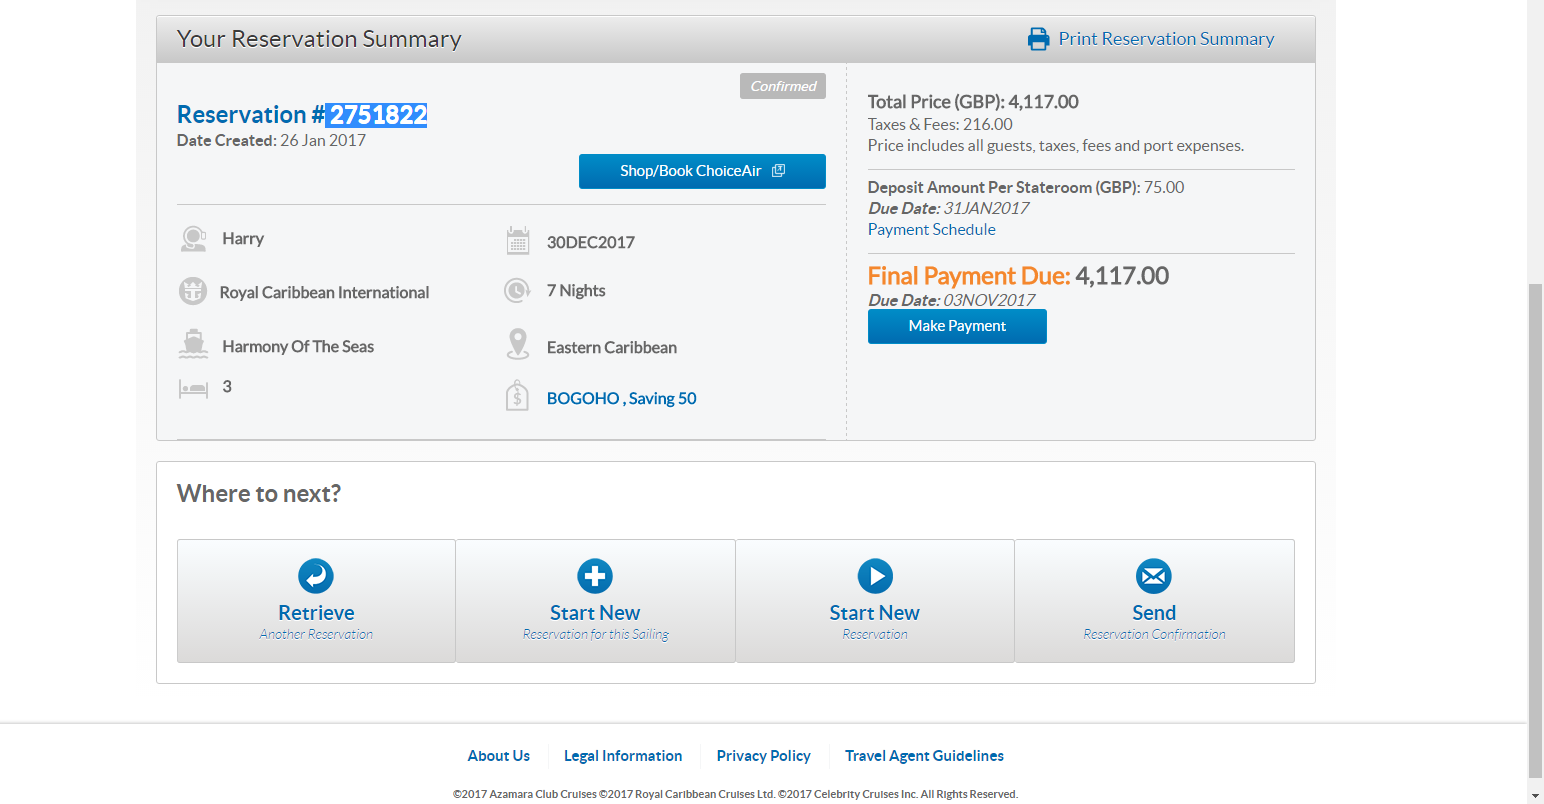Click the play icon above Start New Reservation
The height and width of the screenshot is (804, 1544).
click(x=875, y=576)
